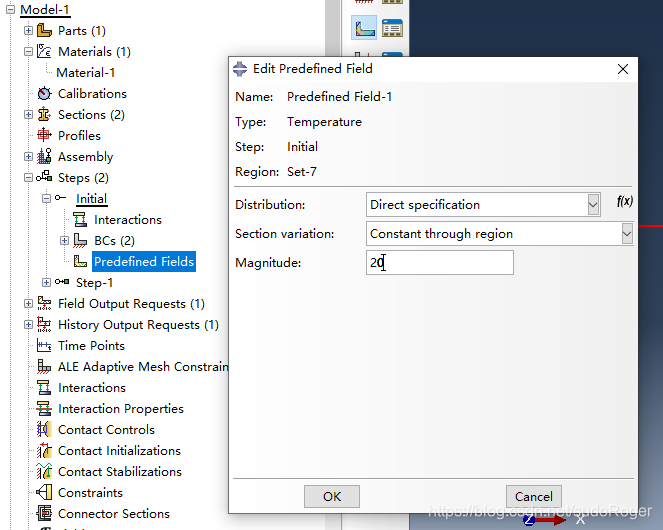The width and height of the screenshot is (663, 530).
Task: Open the Distribution dropdown
Action: coord(593,205)
